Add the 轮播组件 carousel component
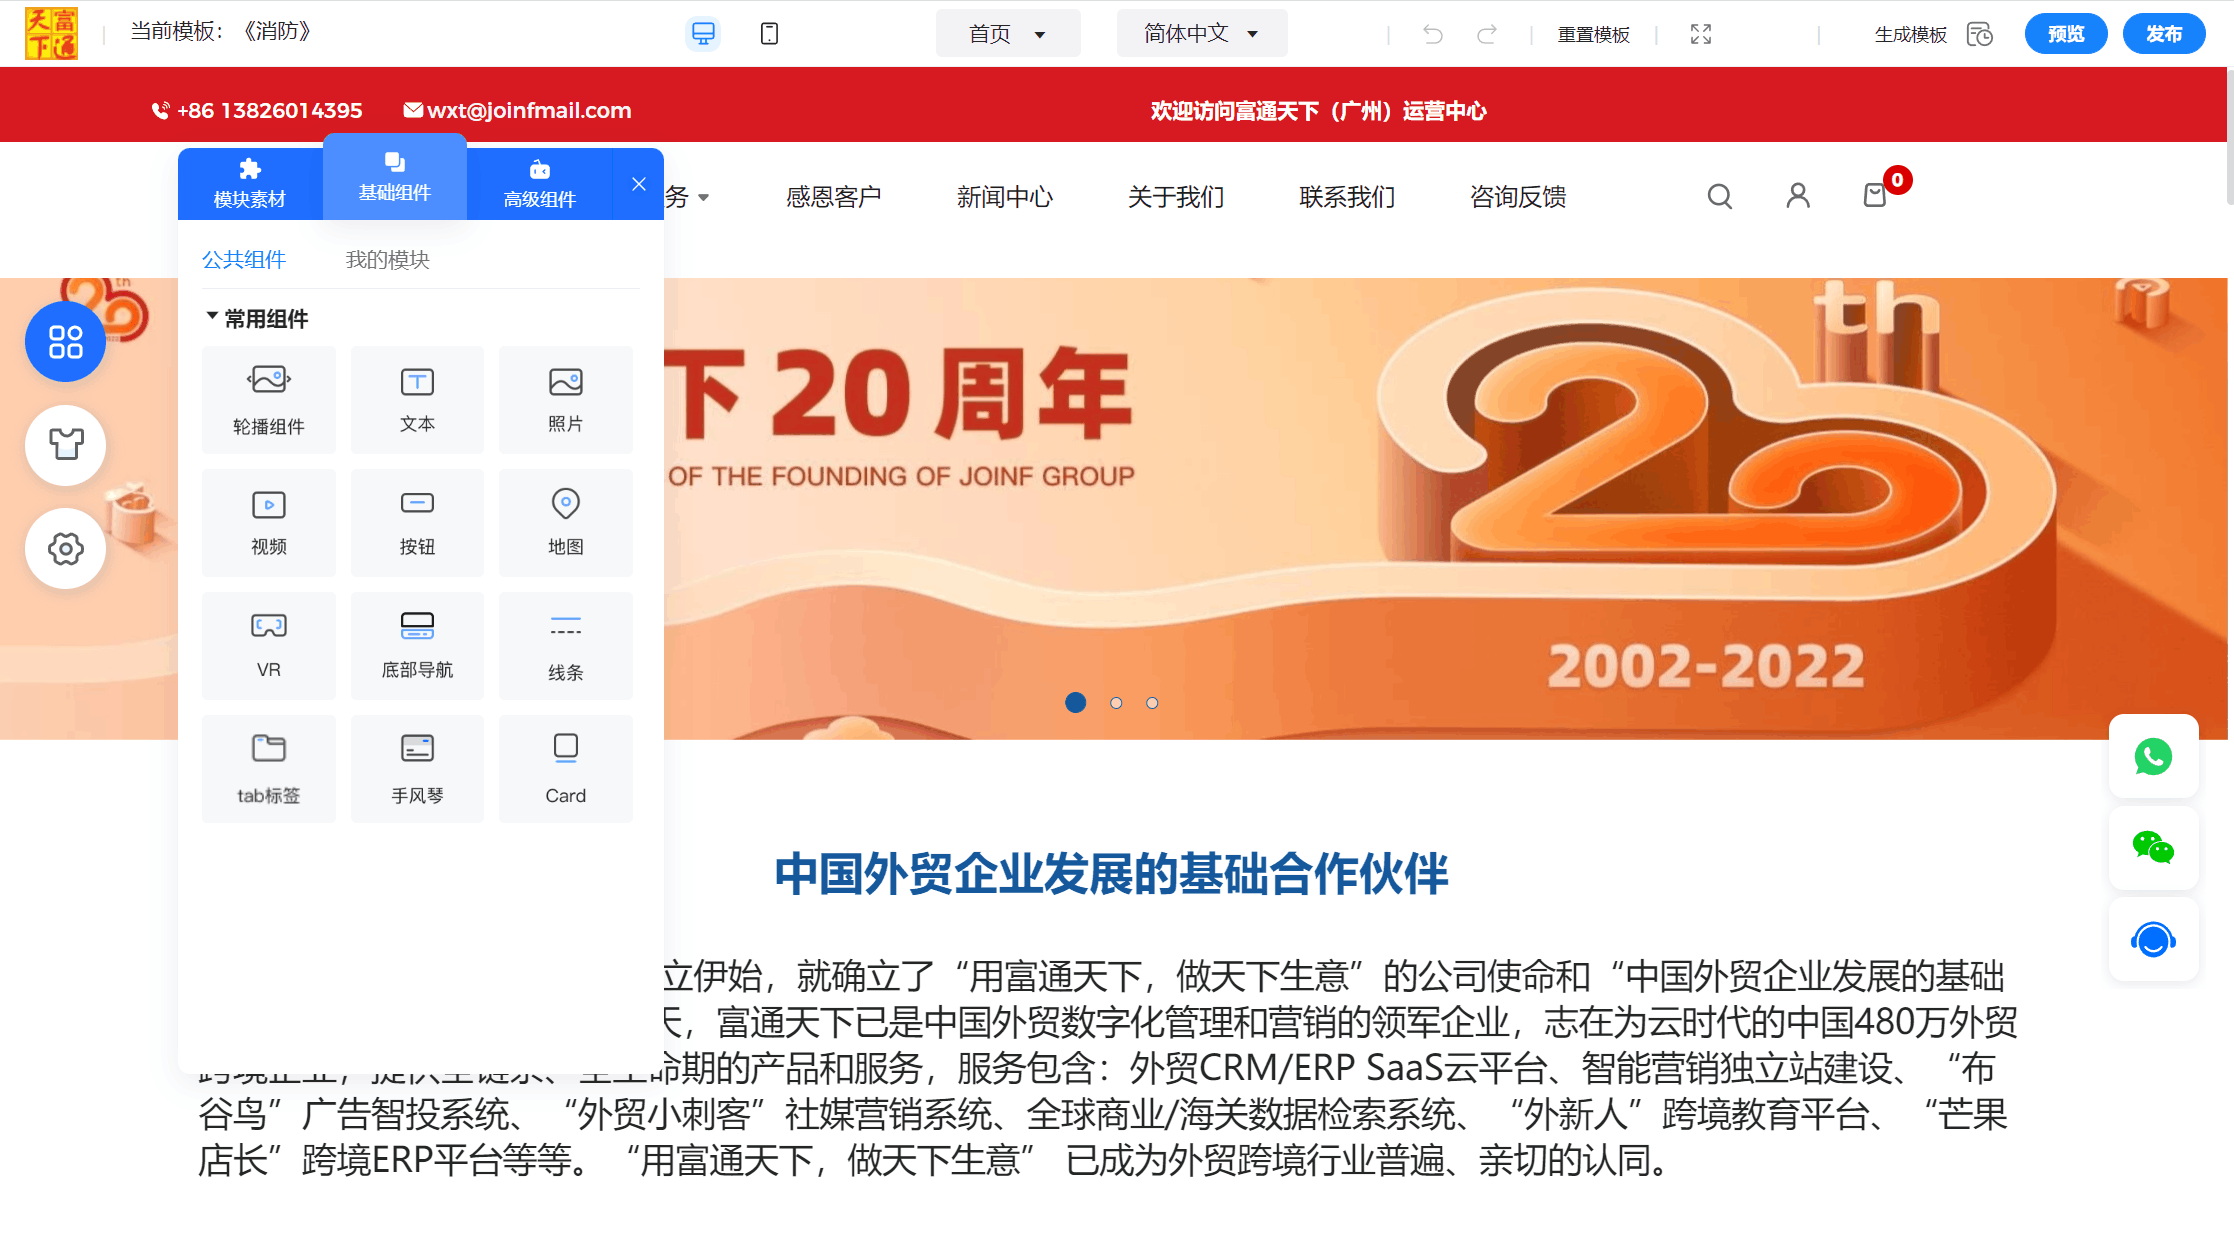Image resolution: width=2234 pixels, height=1233 pixels. (269, 400)
